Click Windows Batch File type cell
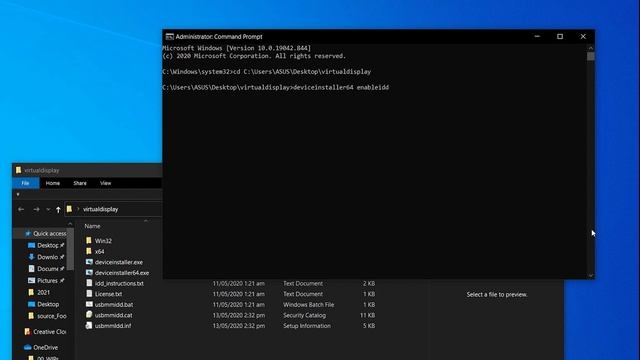 pos(309,305)
